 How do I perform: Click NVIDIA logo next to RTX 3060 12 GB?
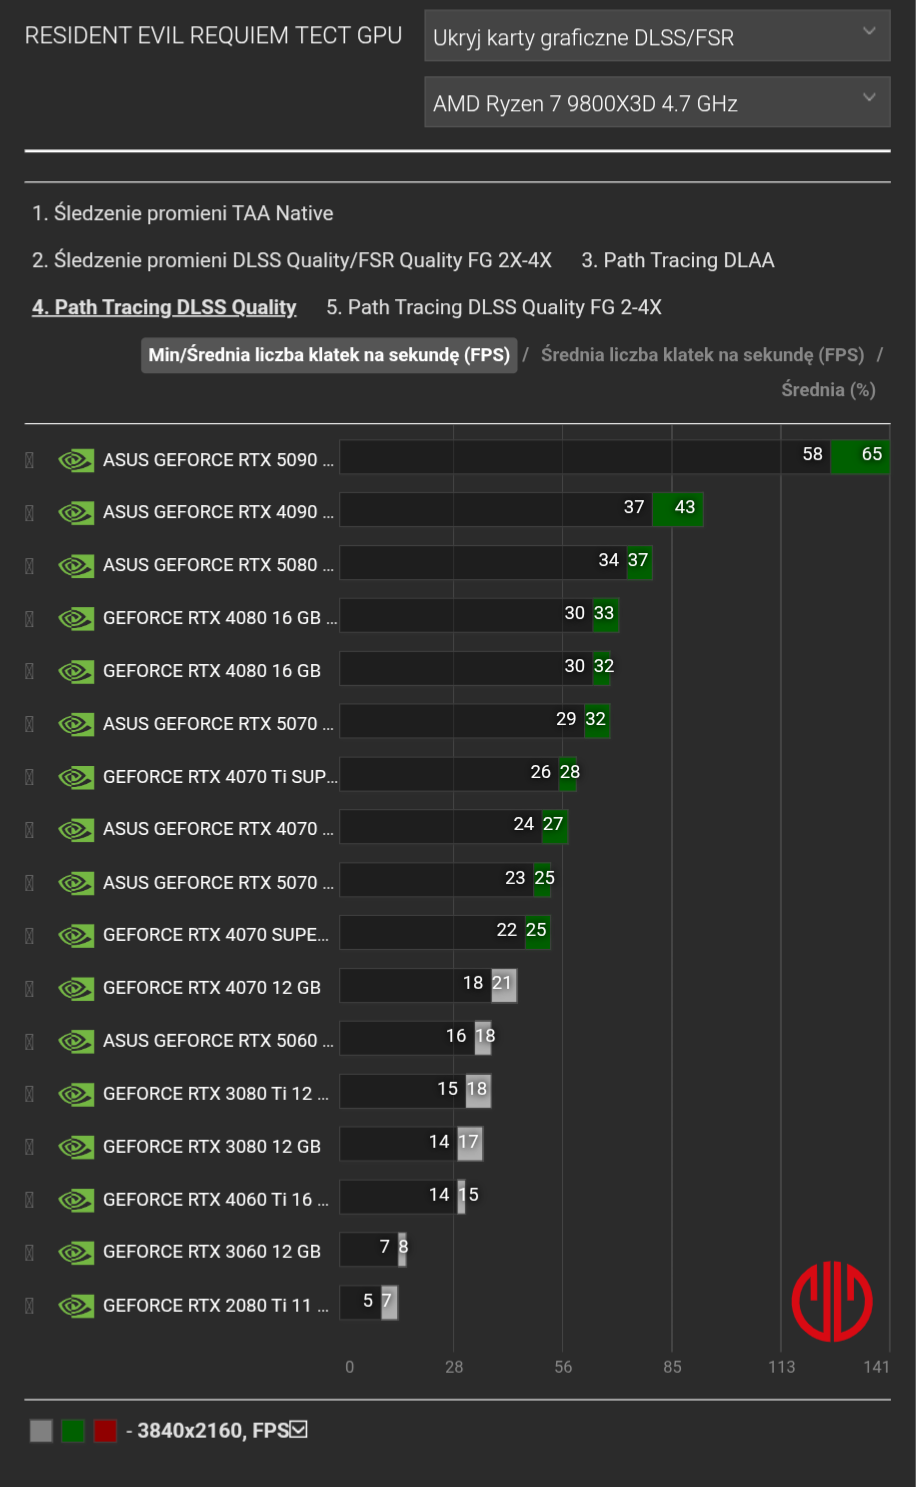pyautogui.click(x=76, y=1252)
